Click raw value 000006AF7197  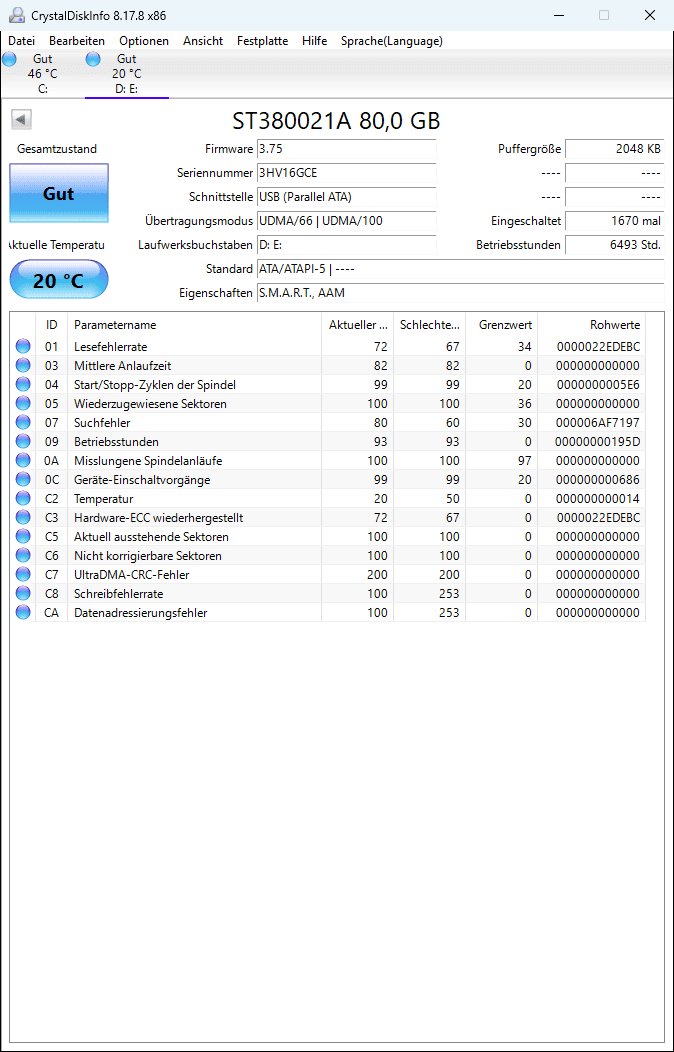[x=598, y=423]
